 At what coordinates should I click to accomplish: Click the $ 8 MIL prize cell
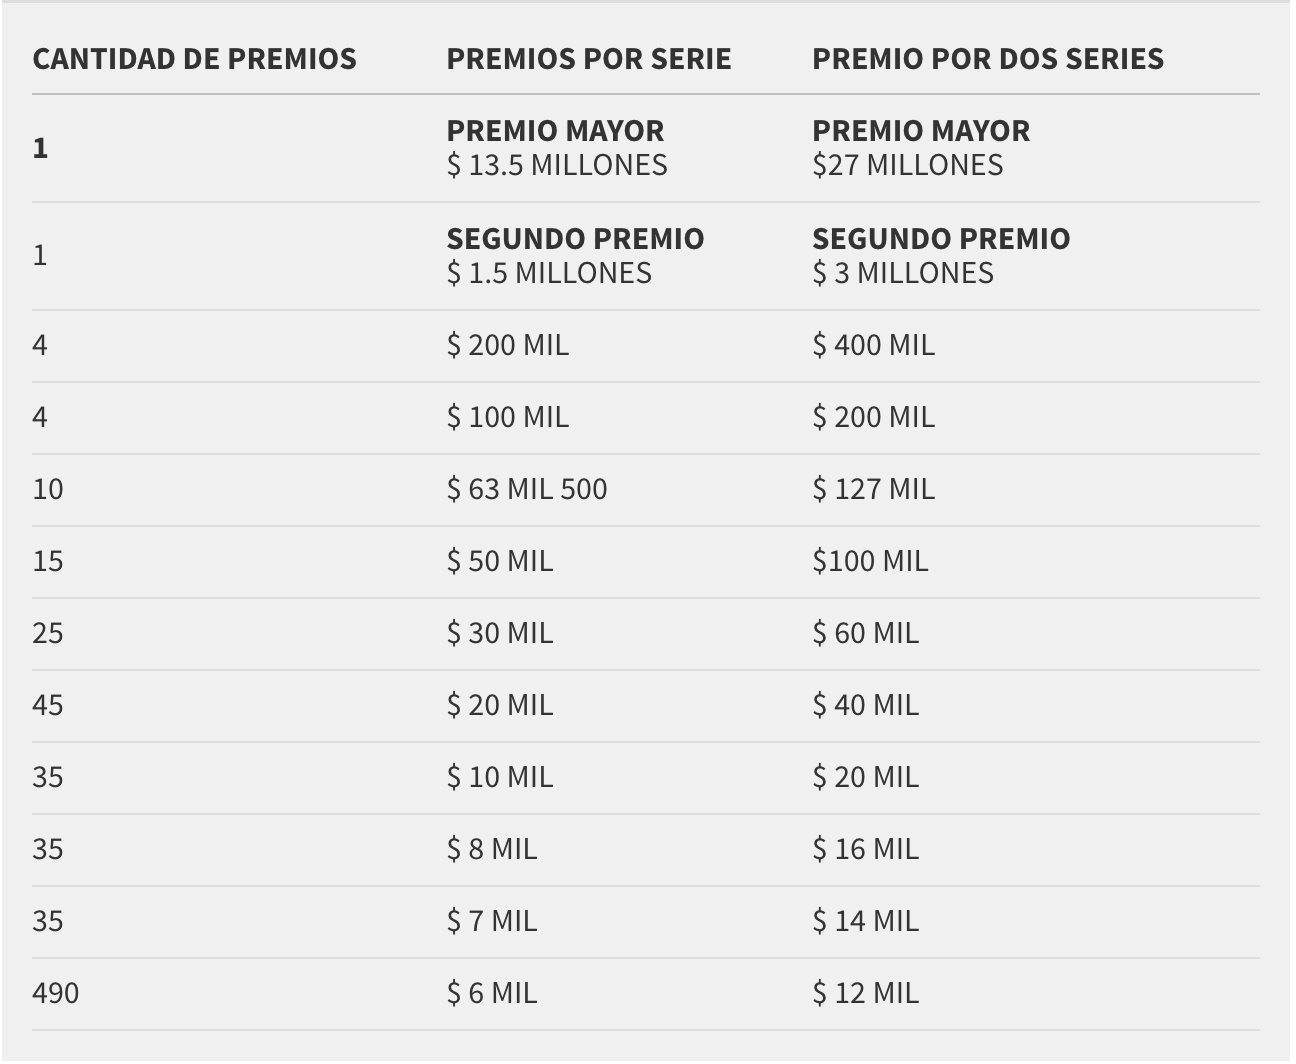491,849
